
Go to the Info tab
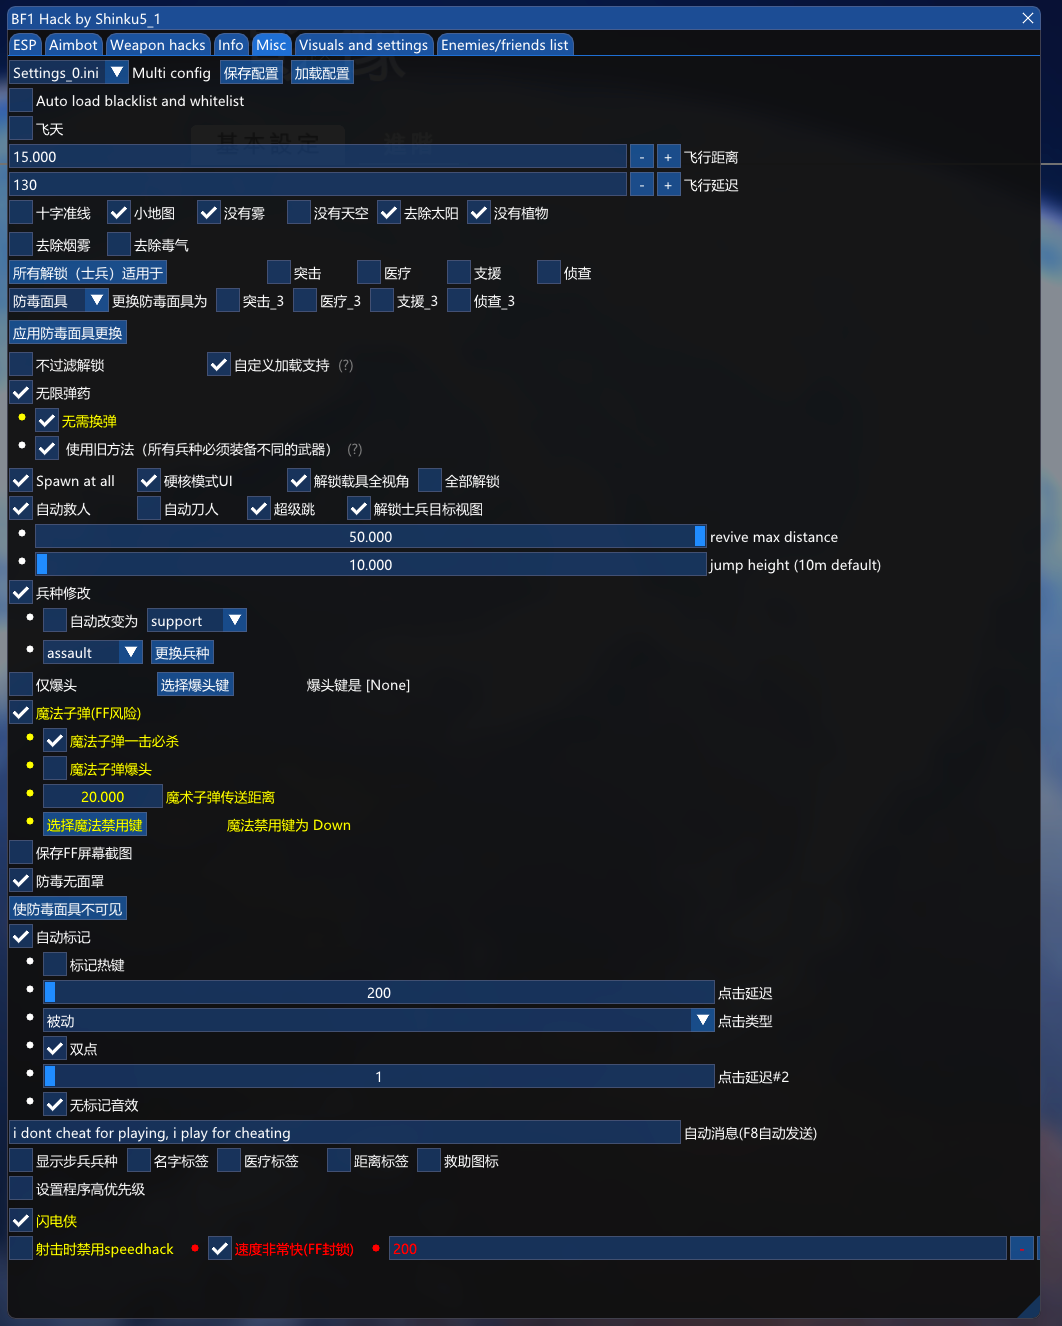pos(231,45)
